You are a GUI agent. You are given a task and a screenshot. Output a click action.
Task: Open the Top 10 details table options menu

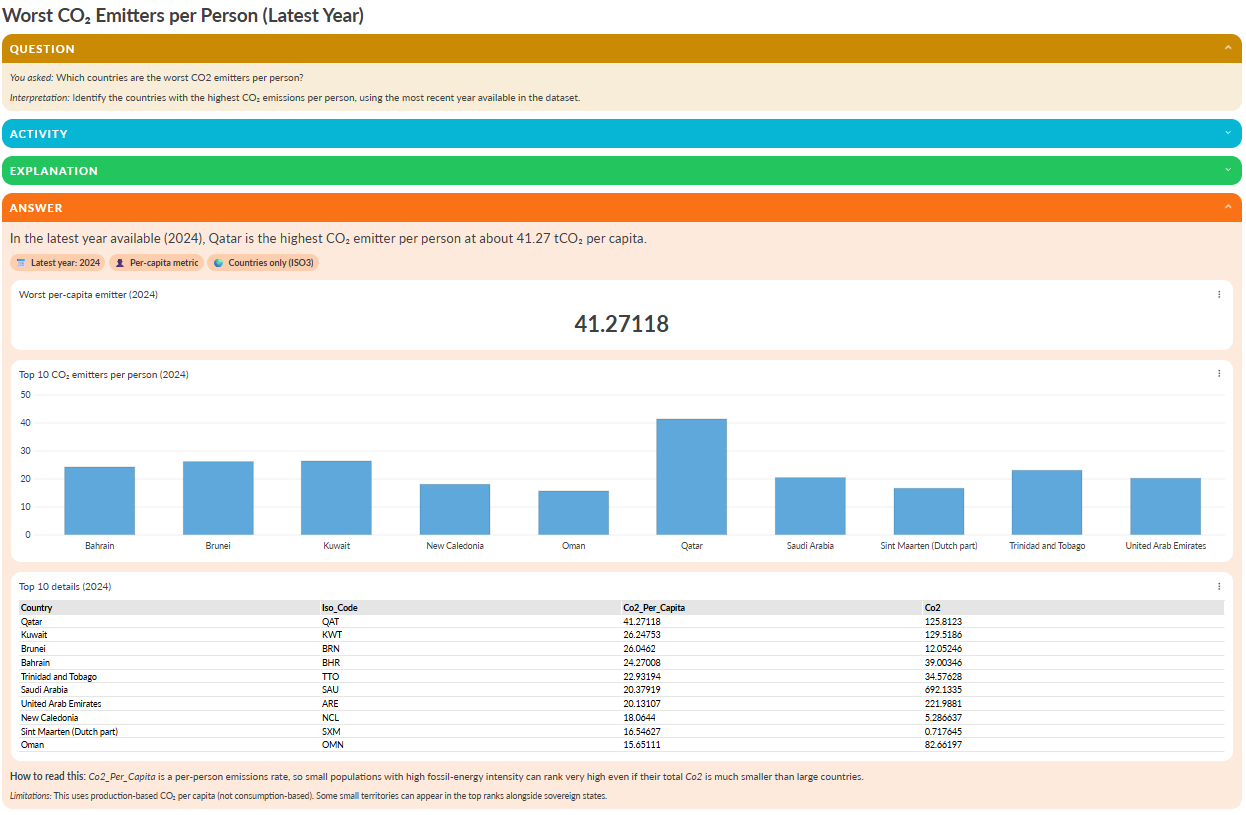click(x=1219, y=586)
